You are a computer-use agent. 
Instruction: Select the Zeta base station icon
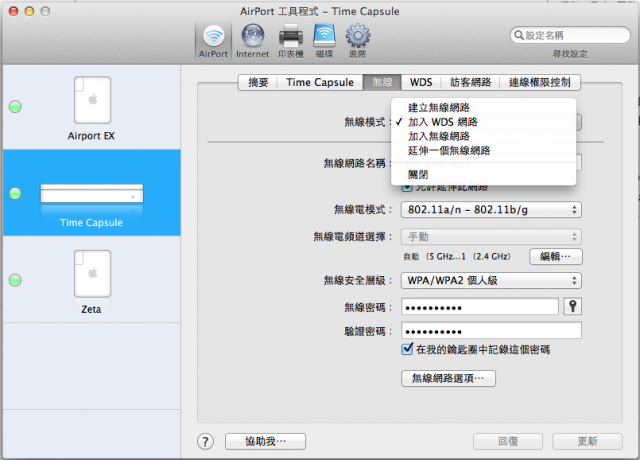click(92, 274)
